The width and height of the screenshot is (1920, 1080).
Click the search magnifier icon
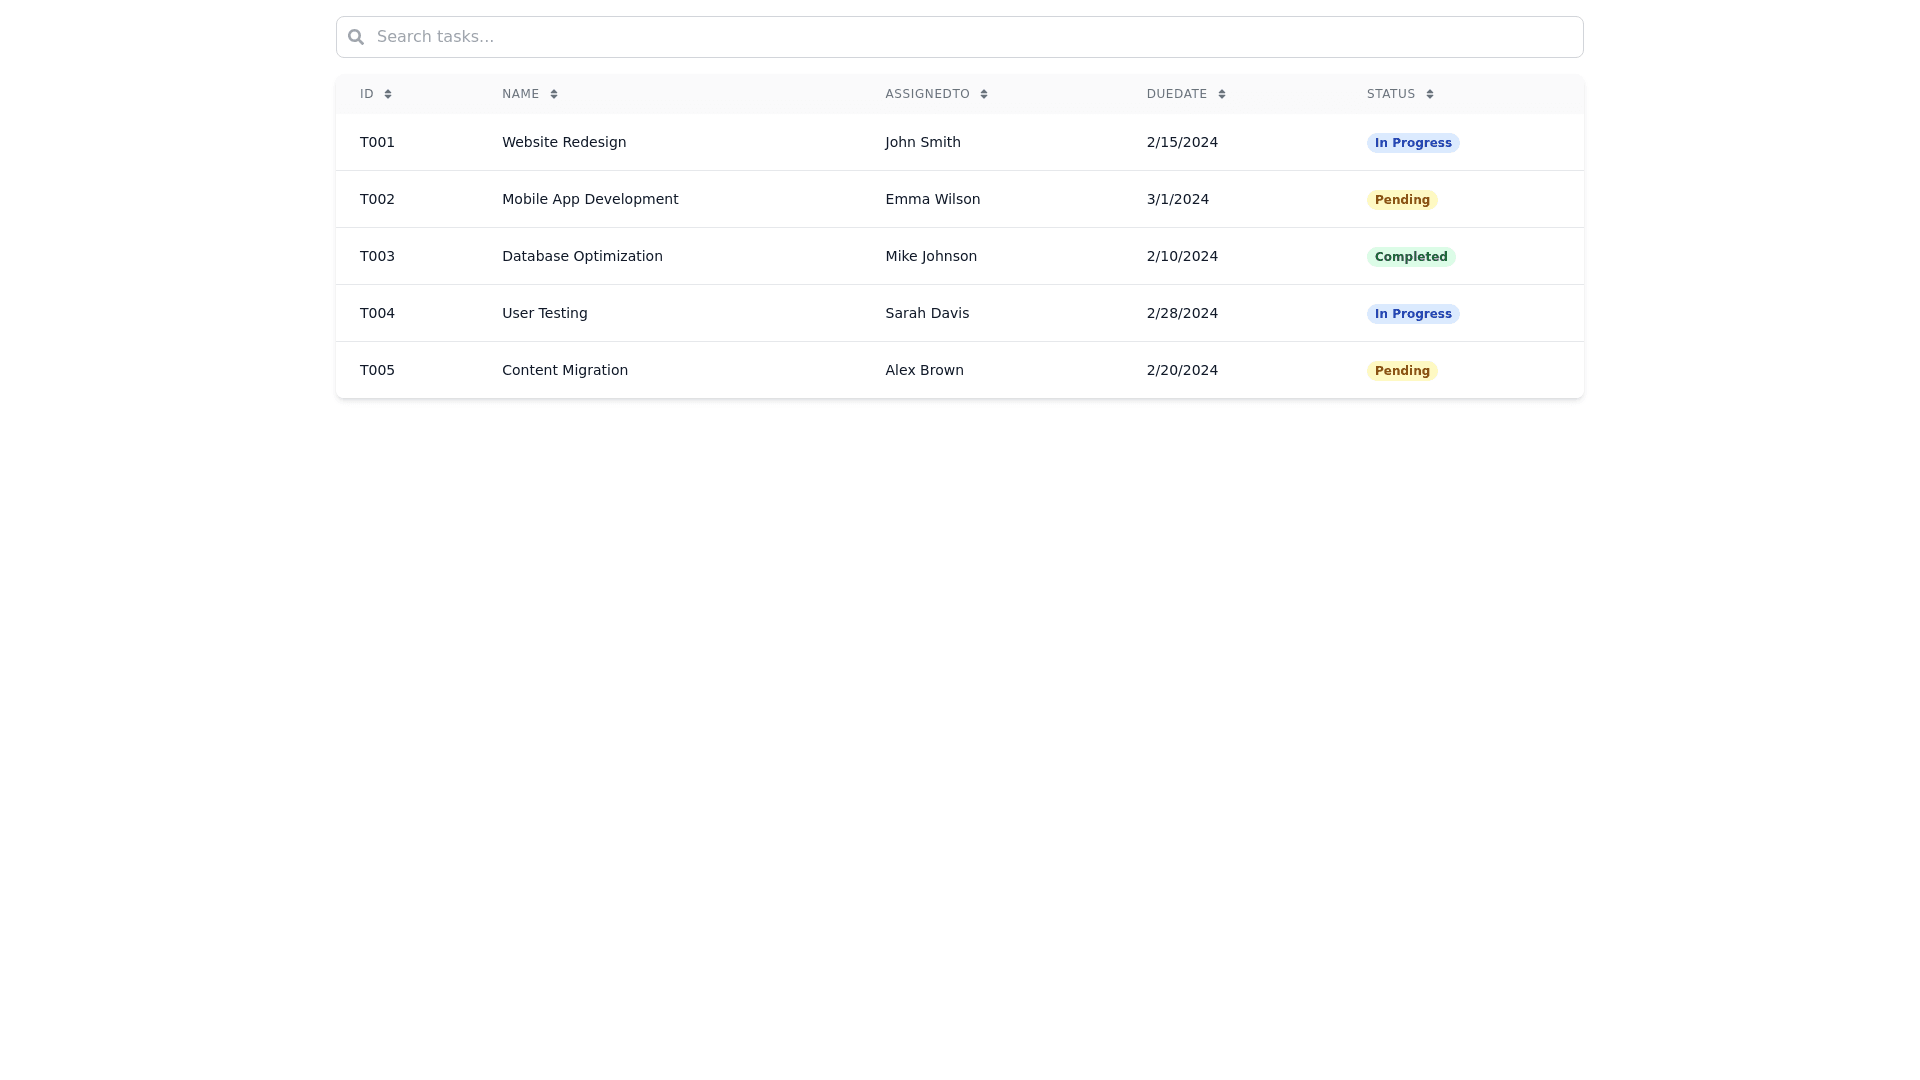[x=356, y=37]
